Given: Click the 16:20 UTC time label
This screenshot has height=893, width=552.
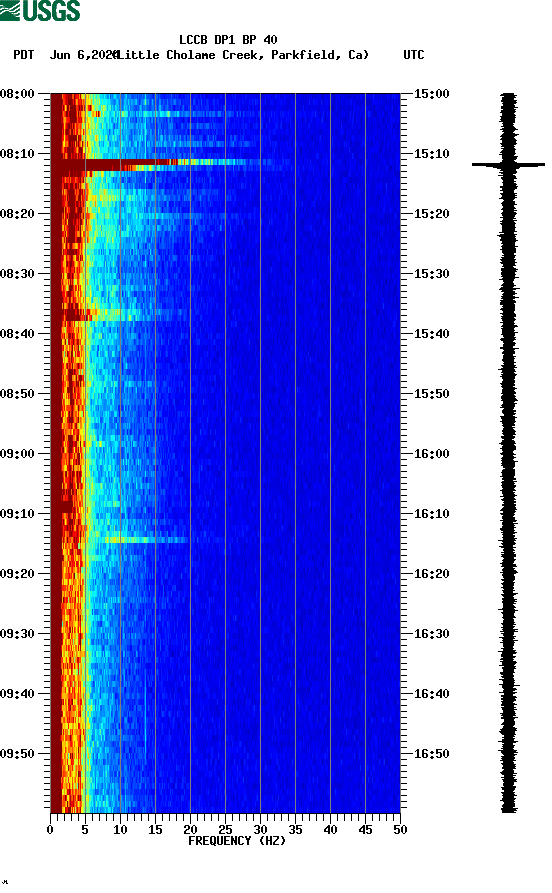Looking at the screenshot, I should [x=431, y=574].
